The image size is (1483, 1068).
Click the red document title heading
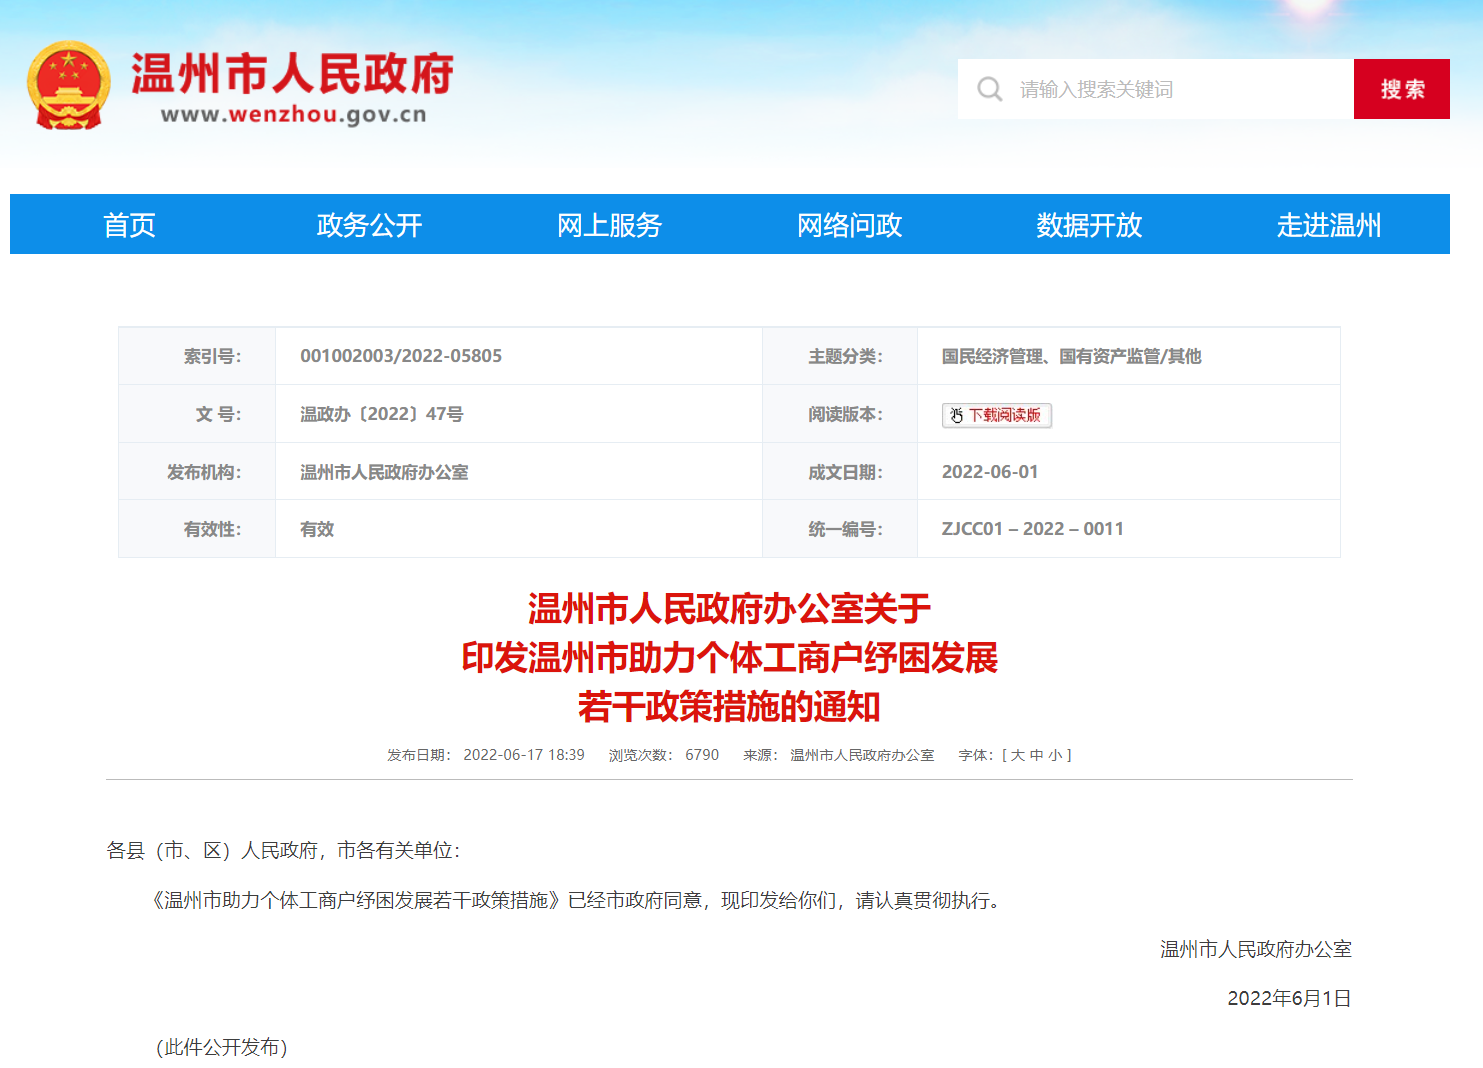(729, 657)
